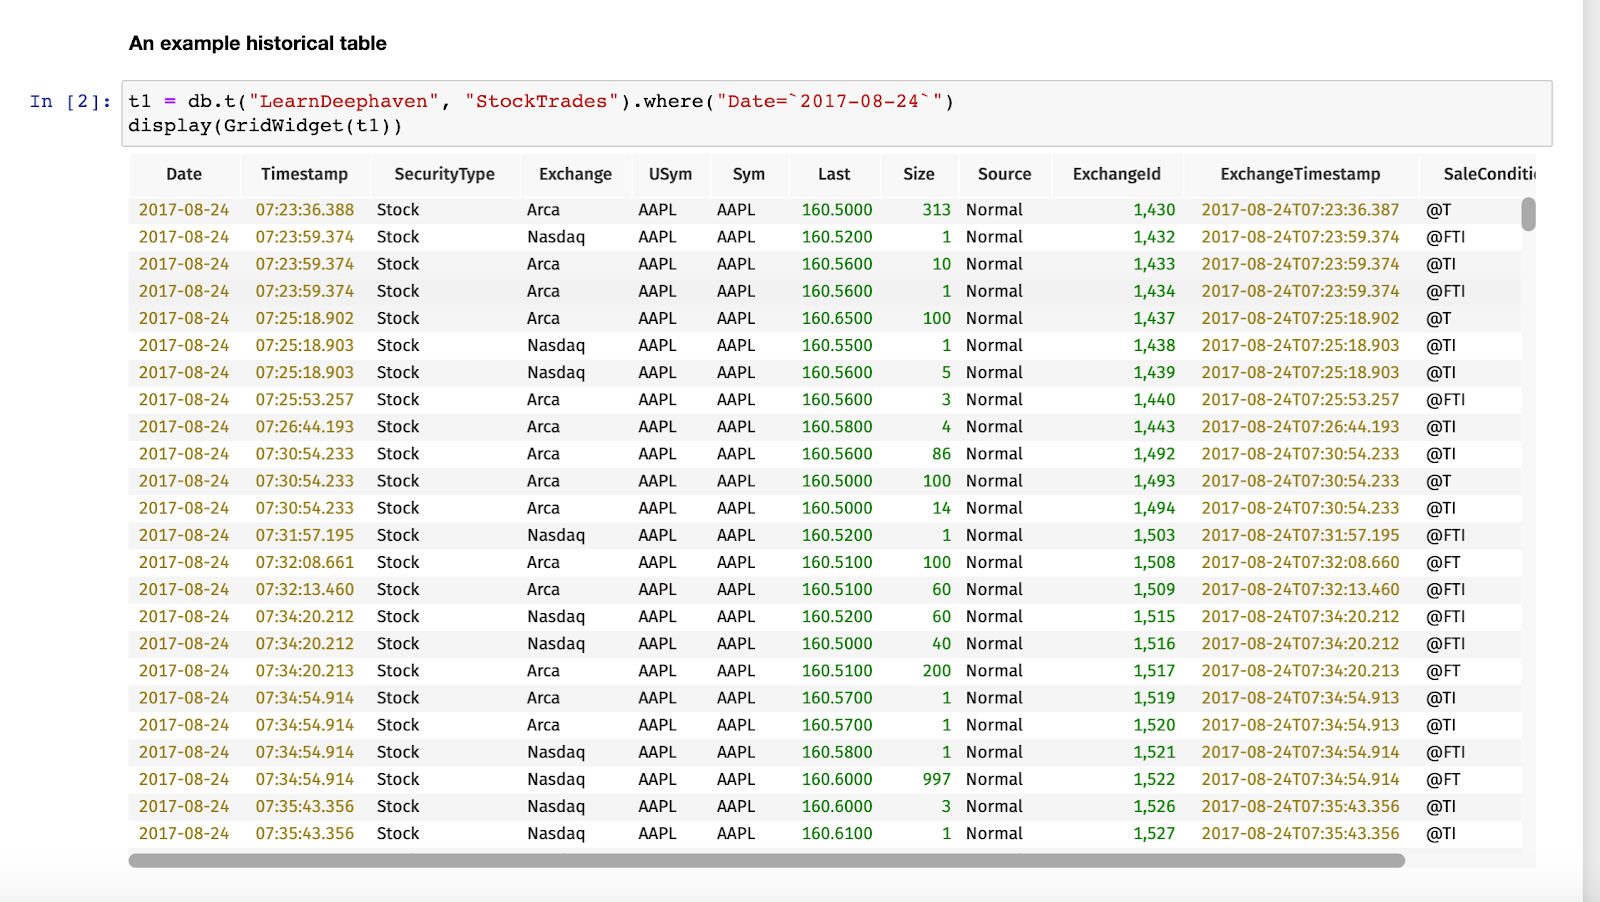Click Timestamp cell 07:32:08.661
The height and width of the screenshot is (902, 1600).
(304, 562)
